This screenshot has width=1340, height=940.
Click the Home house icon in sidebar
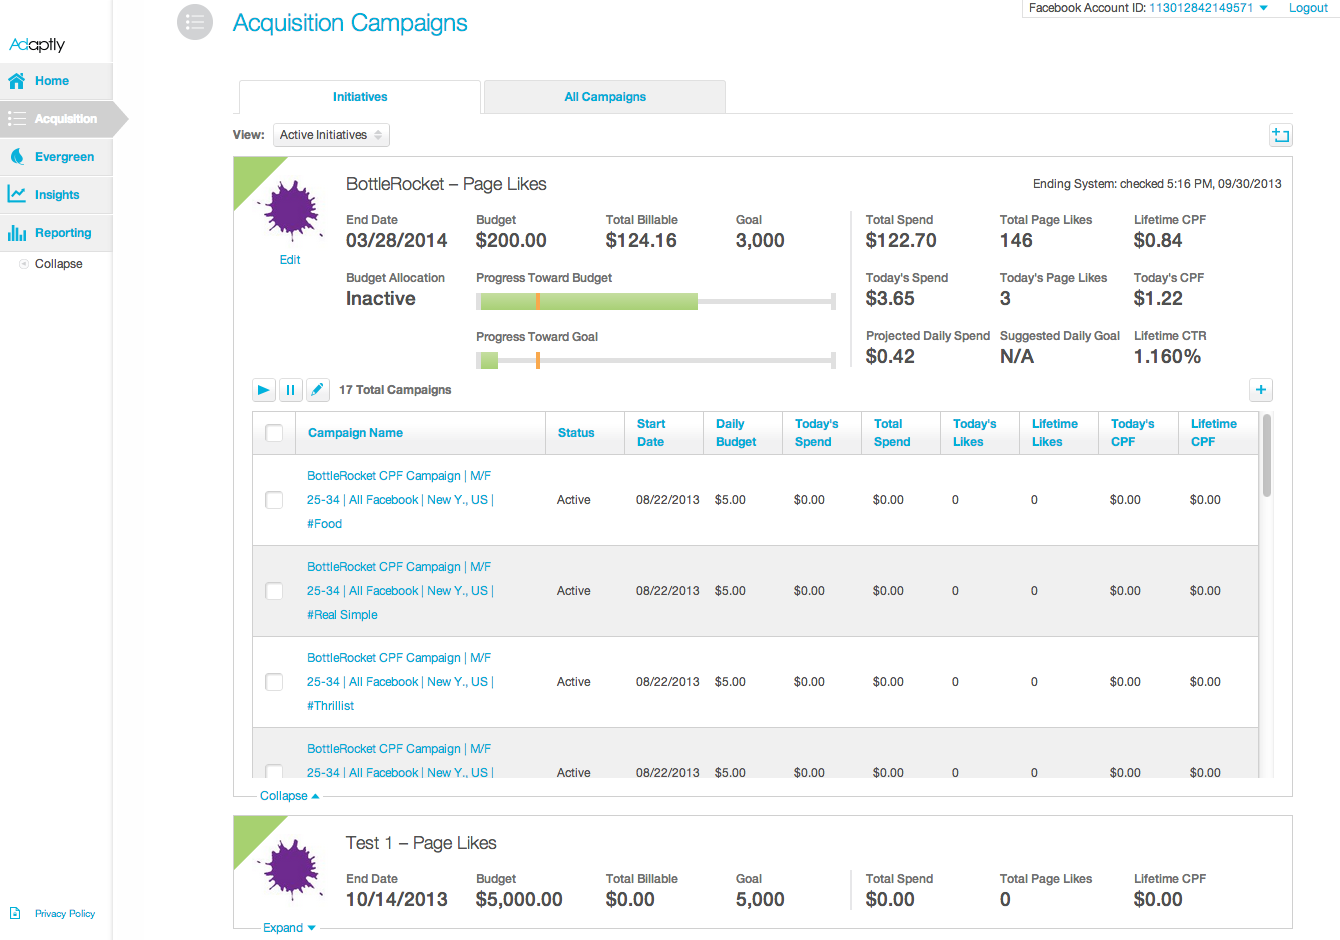pos(17,81)
